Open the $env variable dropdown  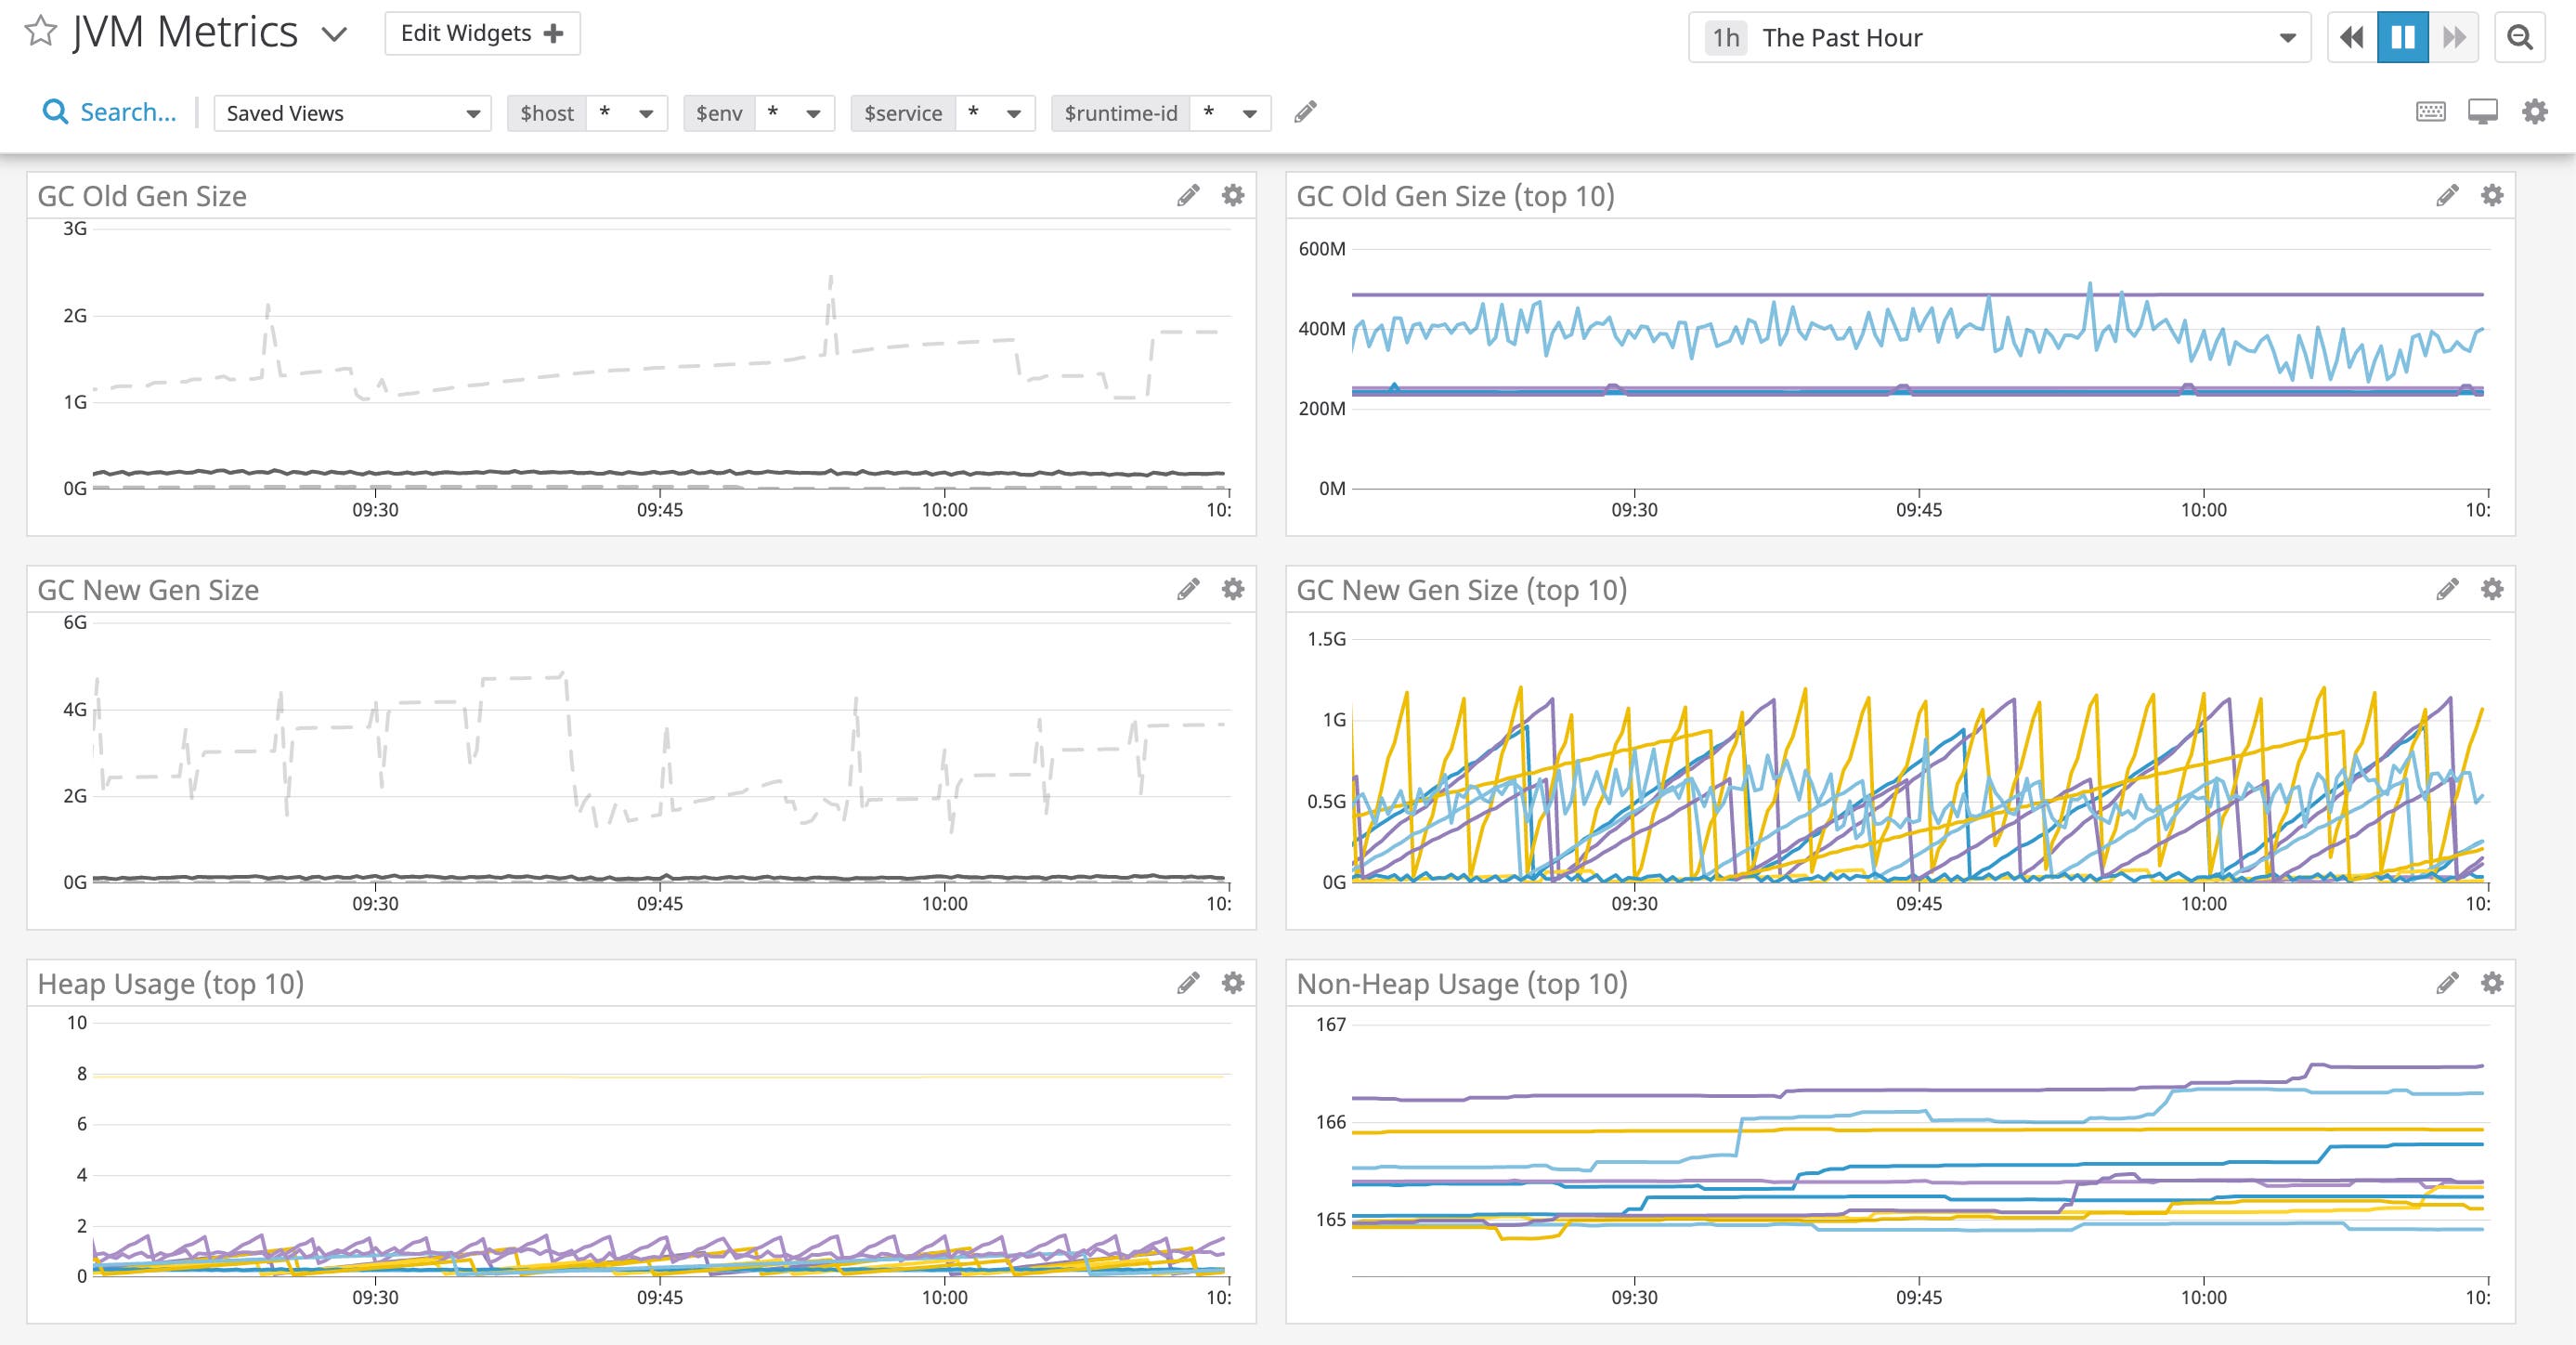click(817, 113)
